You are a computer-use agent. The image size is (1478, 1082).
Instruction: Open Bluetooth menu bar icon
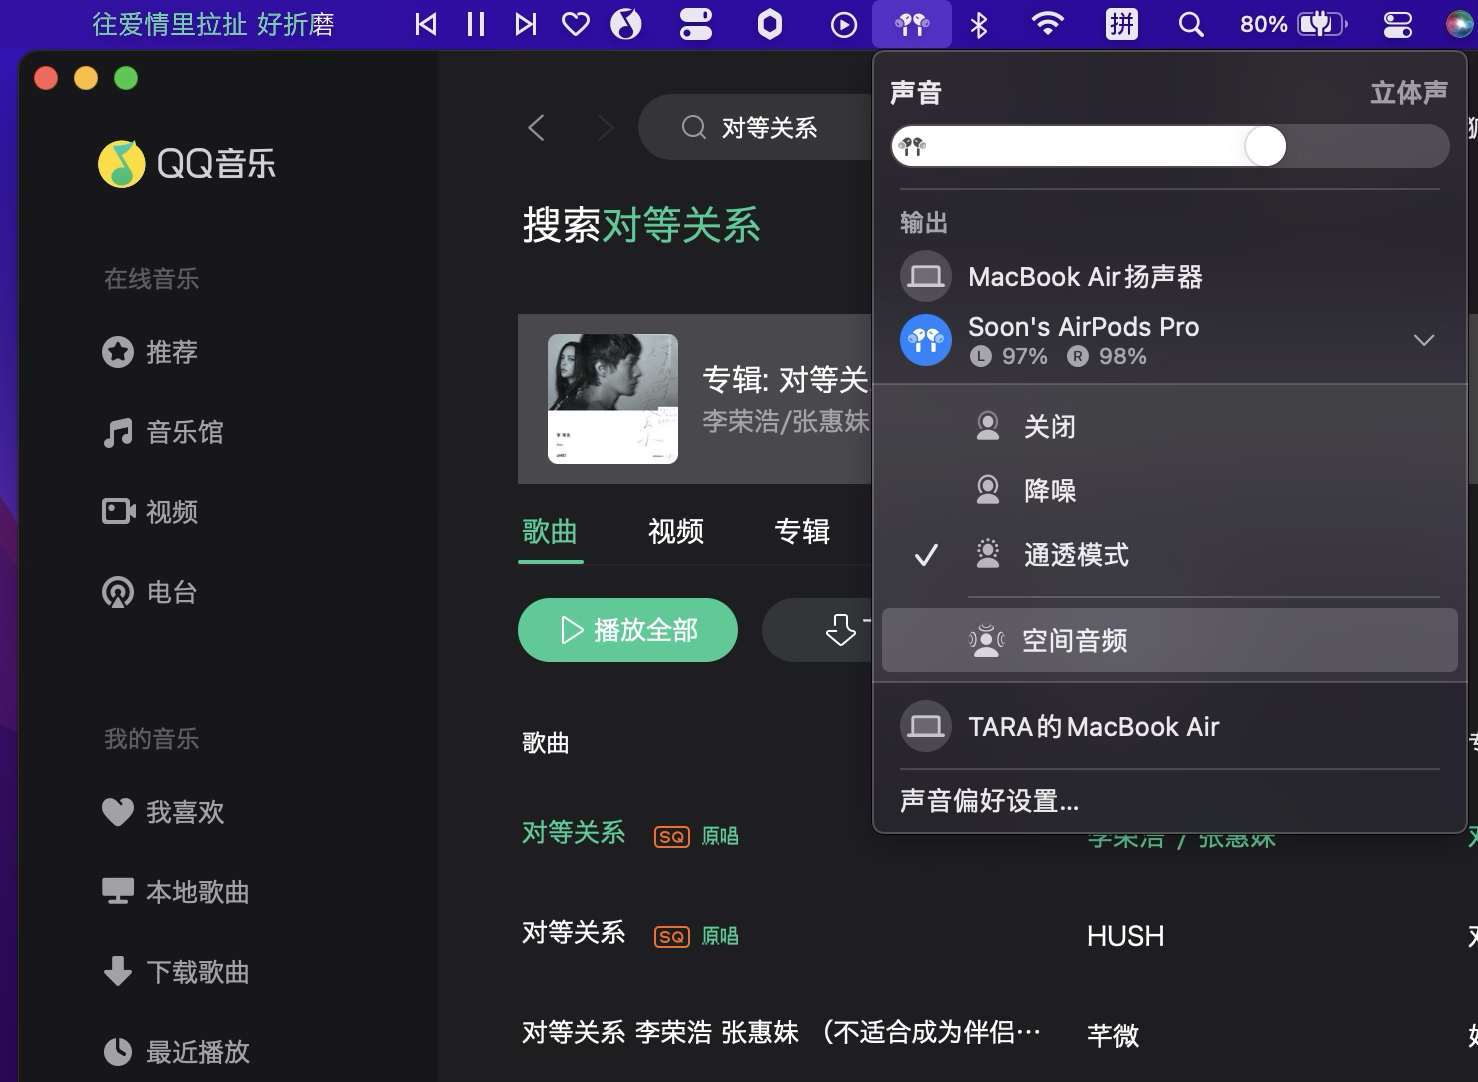pyautogui.click(x=979, y=24)
